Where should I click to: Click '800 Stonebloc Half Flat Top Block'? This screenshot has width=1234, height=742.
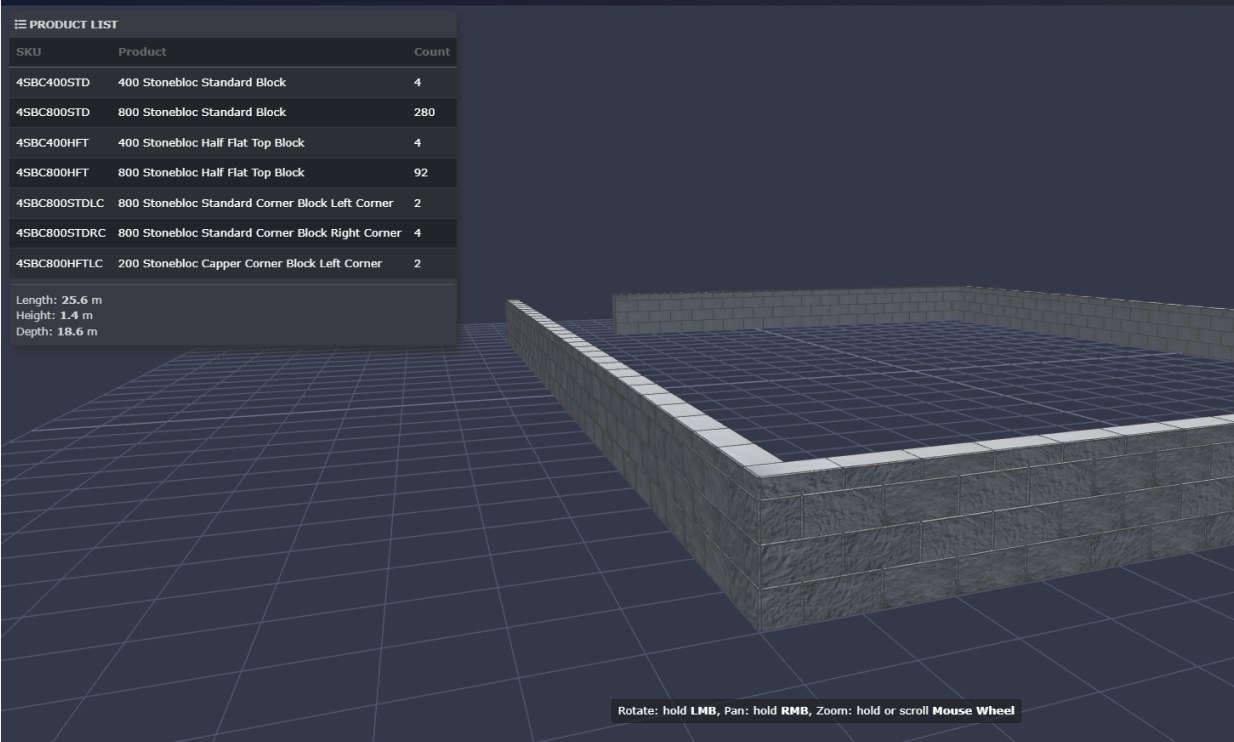pos(211,173)
